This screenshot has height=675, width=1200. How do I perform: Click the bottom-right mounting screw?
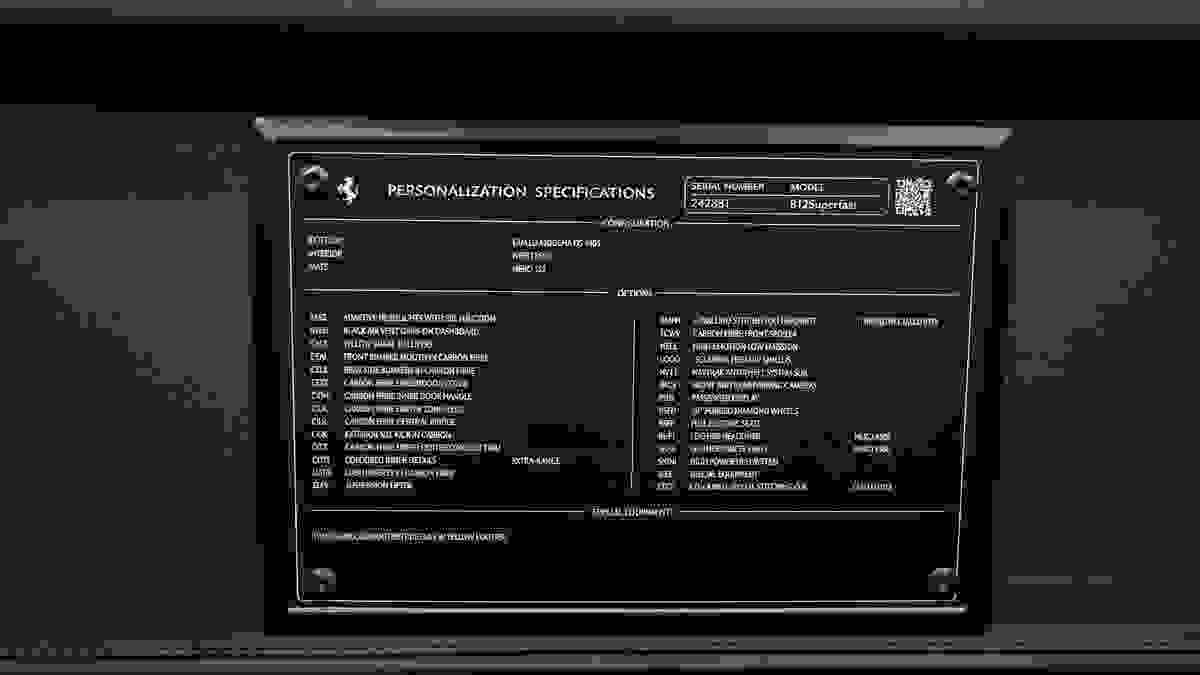(x=942, y=579)
